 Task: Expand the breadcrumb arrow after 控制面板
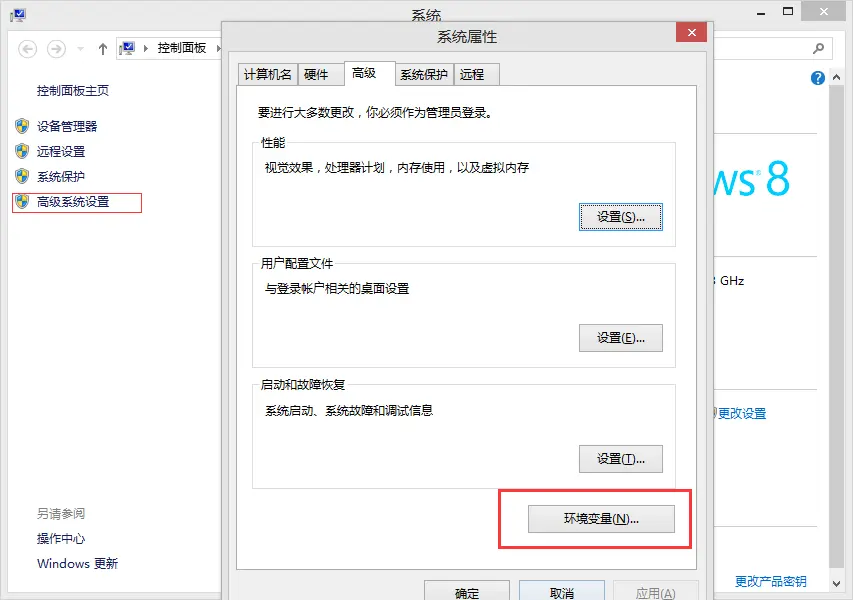coord(218,48)
